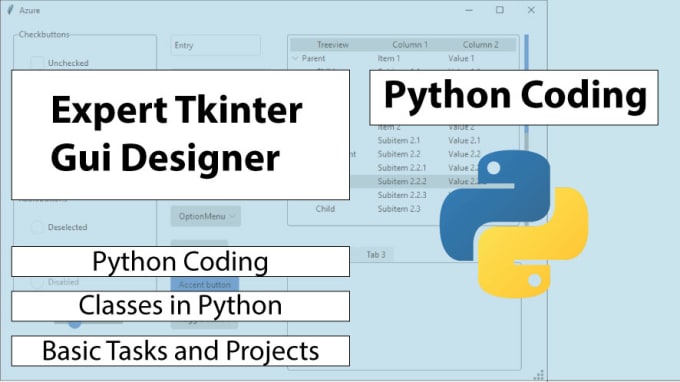The image size is (680, 382).
Task: Click the 'Item 1' cell
Action: [x=389, y=58]
